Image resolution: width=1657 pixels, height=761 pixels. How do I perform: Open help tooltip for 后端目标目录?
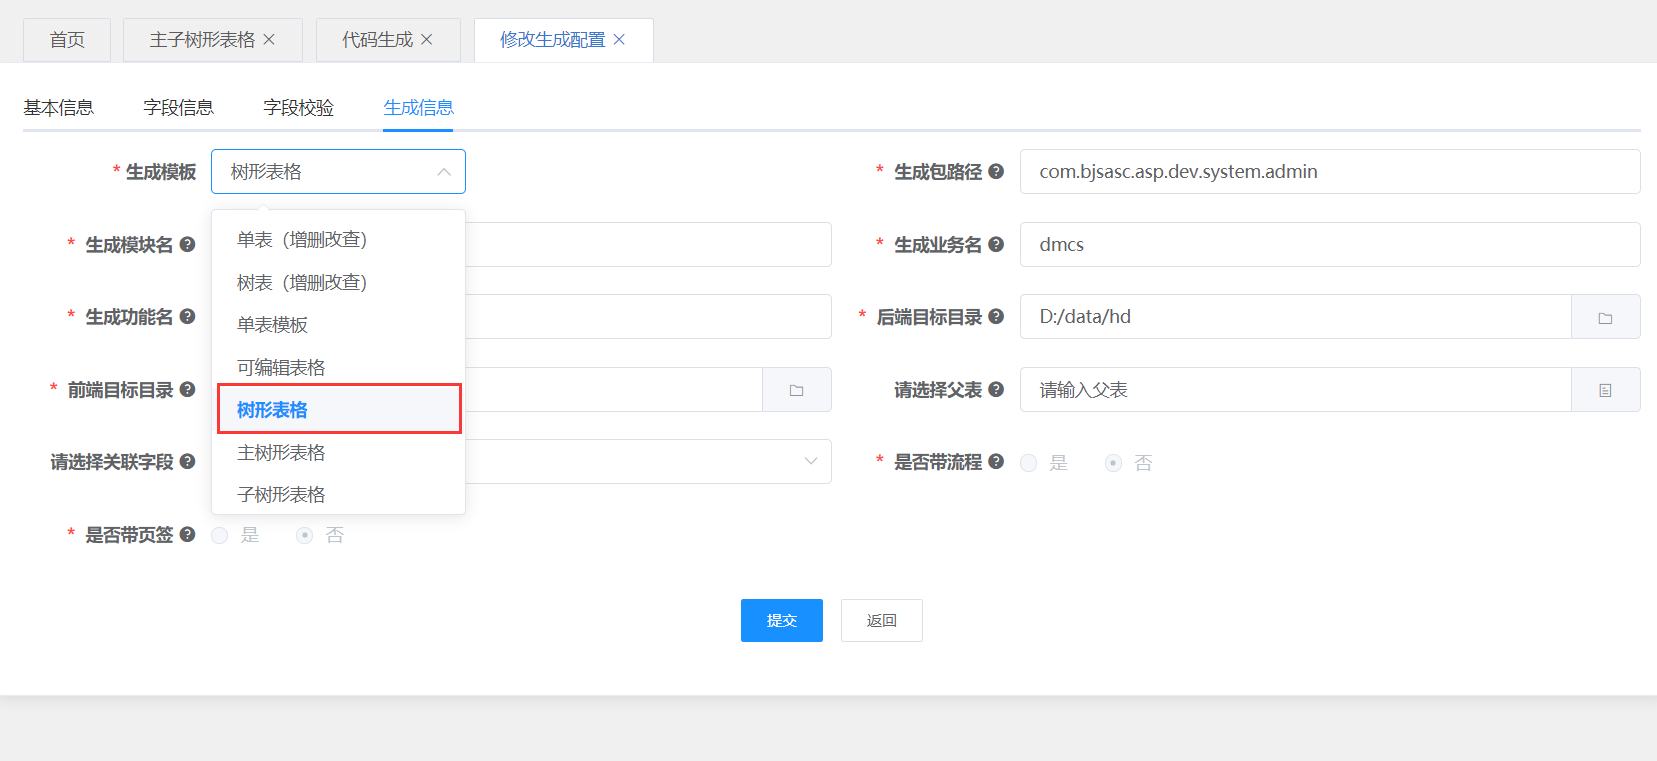tap(996, 316)
